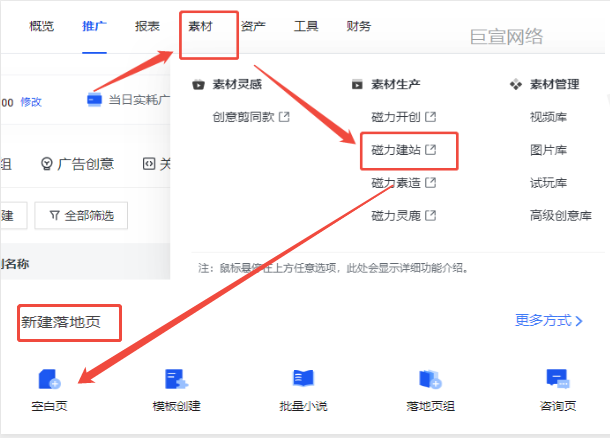Click the 素材生产 section icon

click(357, 84)
